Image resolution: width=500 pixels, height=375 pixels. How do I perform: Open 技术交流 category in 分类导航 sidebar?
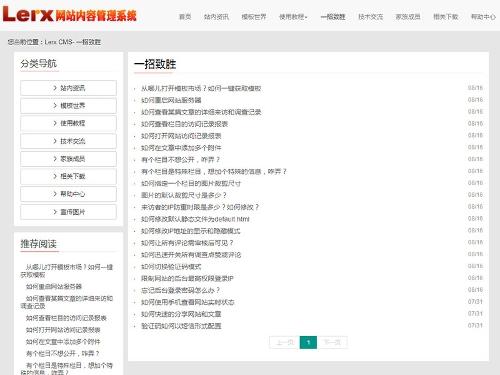pyautogui.click(x=68, y=141)
